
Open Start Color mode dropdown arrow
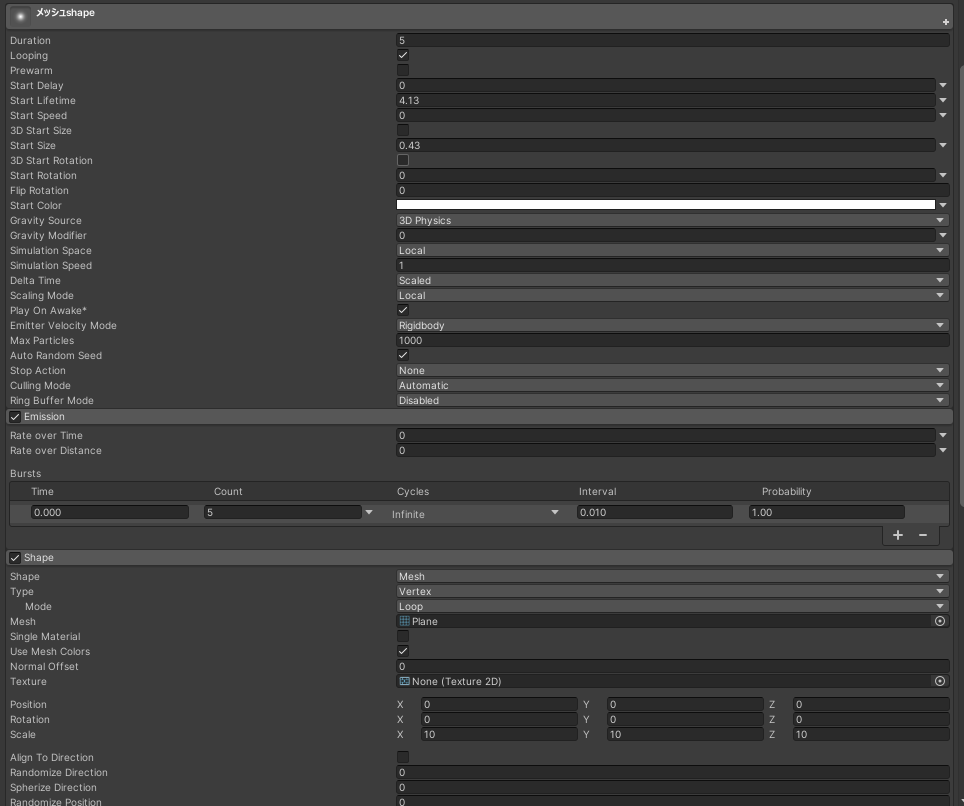(943, 205)
